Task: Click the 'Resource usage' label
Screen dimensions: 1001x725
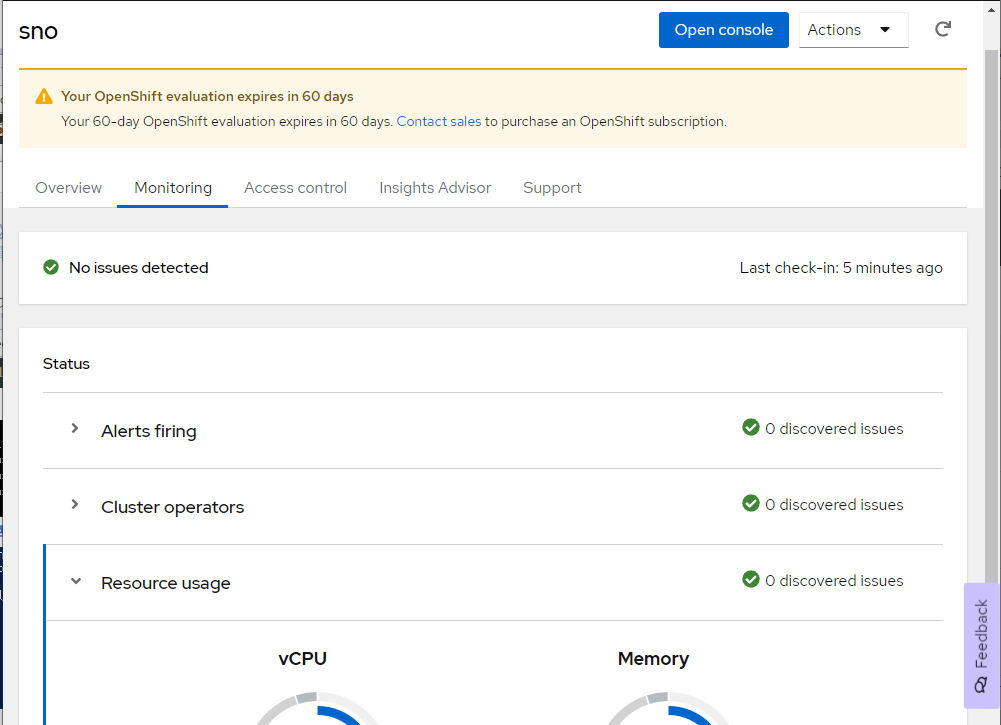Action: pos(165,583)
